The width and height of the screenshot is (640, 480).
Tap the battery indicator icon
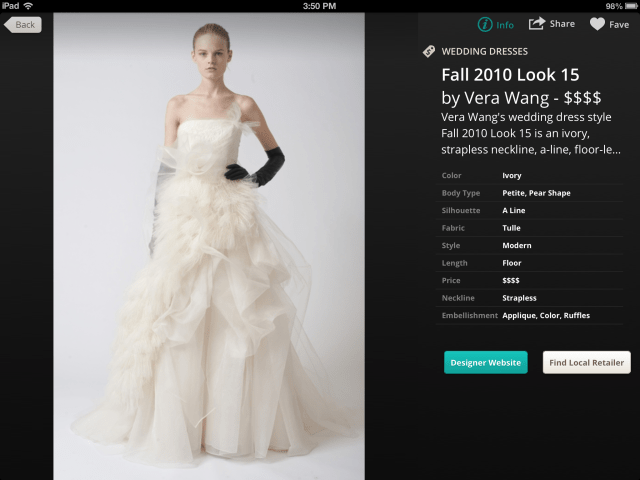click(631, 6)
